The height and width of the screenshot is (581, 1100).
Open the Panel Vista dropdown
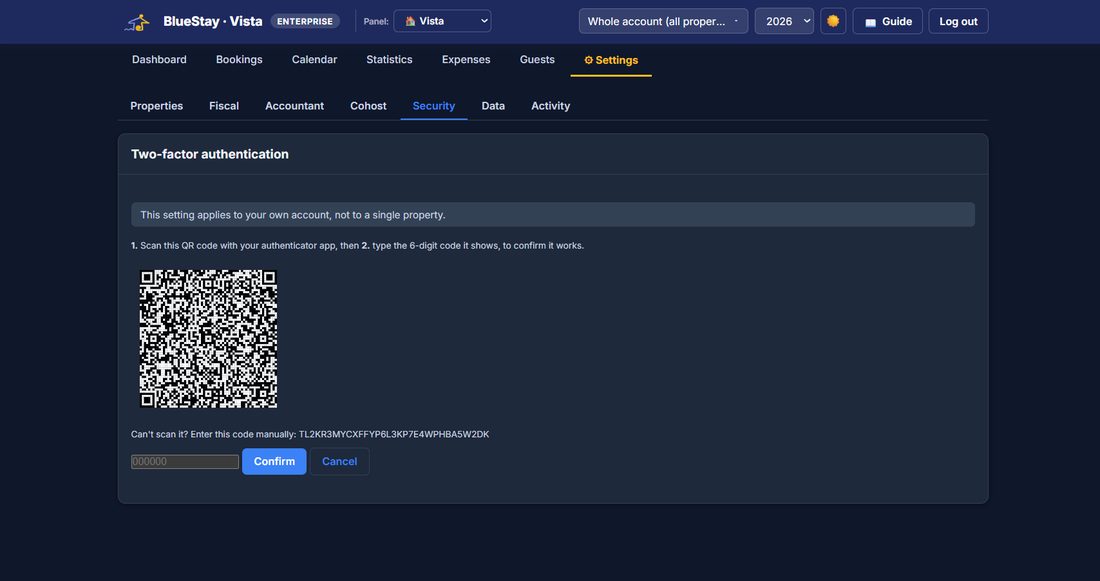(442, 21)
